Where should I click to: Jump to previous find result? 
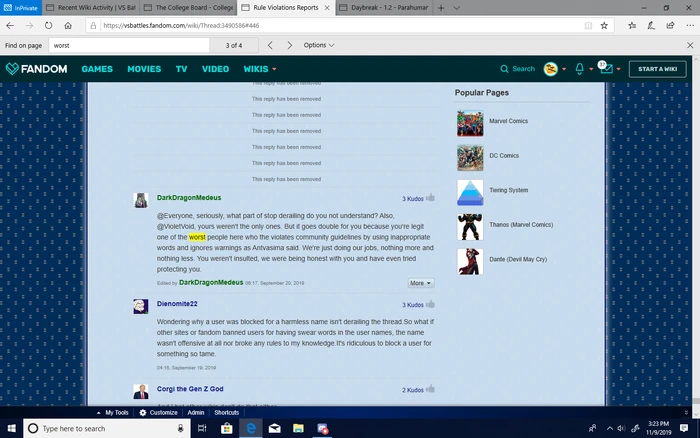270,45
